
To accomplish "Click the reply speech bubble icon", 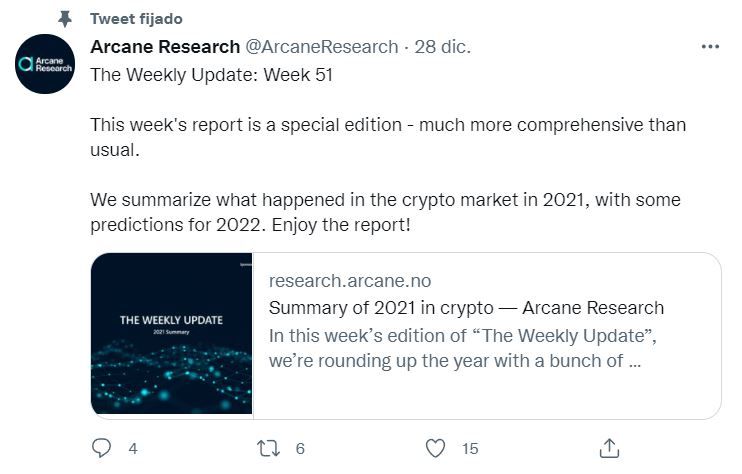I will (x=101, y=448).
